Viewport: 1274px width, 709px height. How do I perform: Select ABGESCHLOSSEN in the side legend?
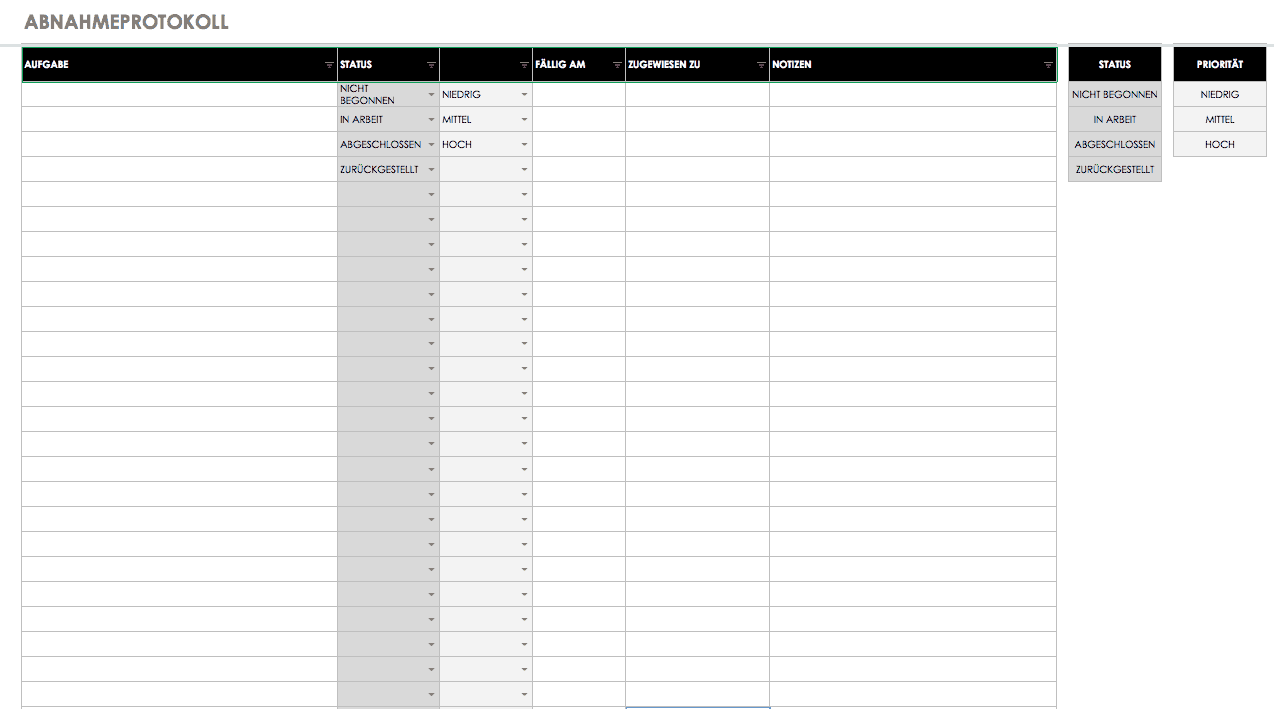1115,145
